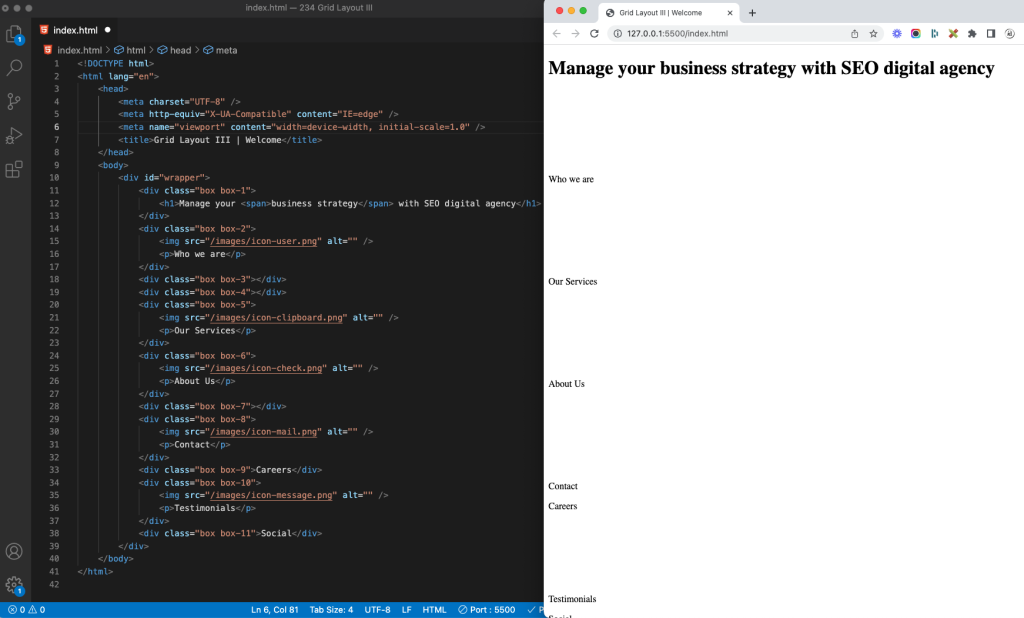
Task: Click the Ln 6, Col 81 status item
Action: (x=274, y=610)
